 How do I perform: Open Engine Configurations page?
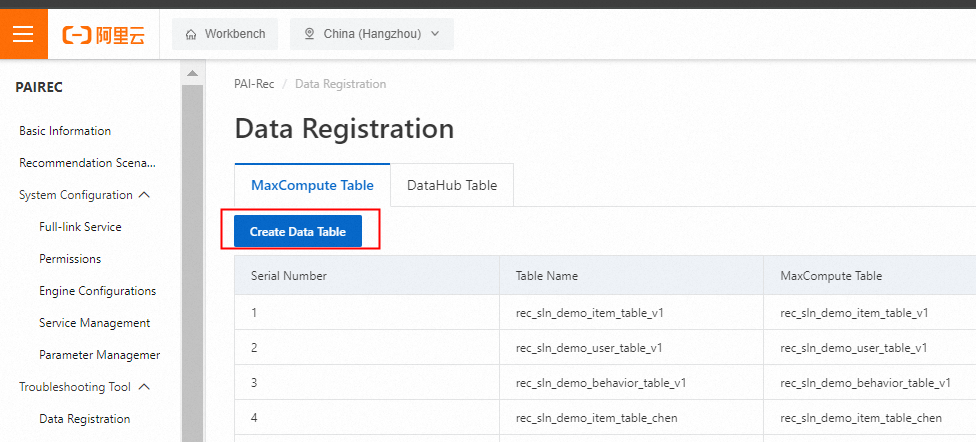point(97,291)
